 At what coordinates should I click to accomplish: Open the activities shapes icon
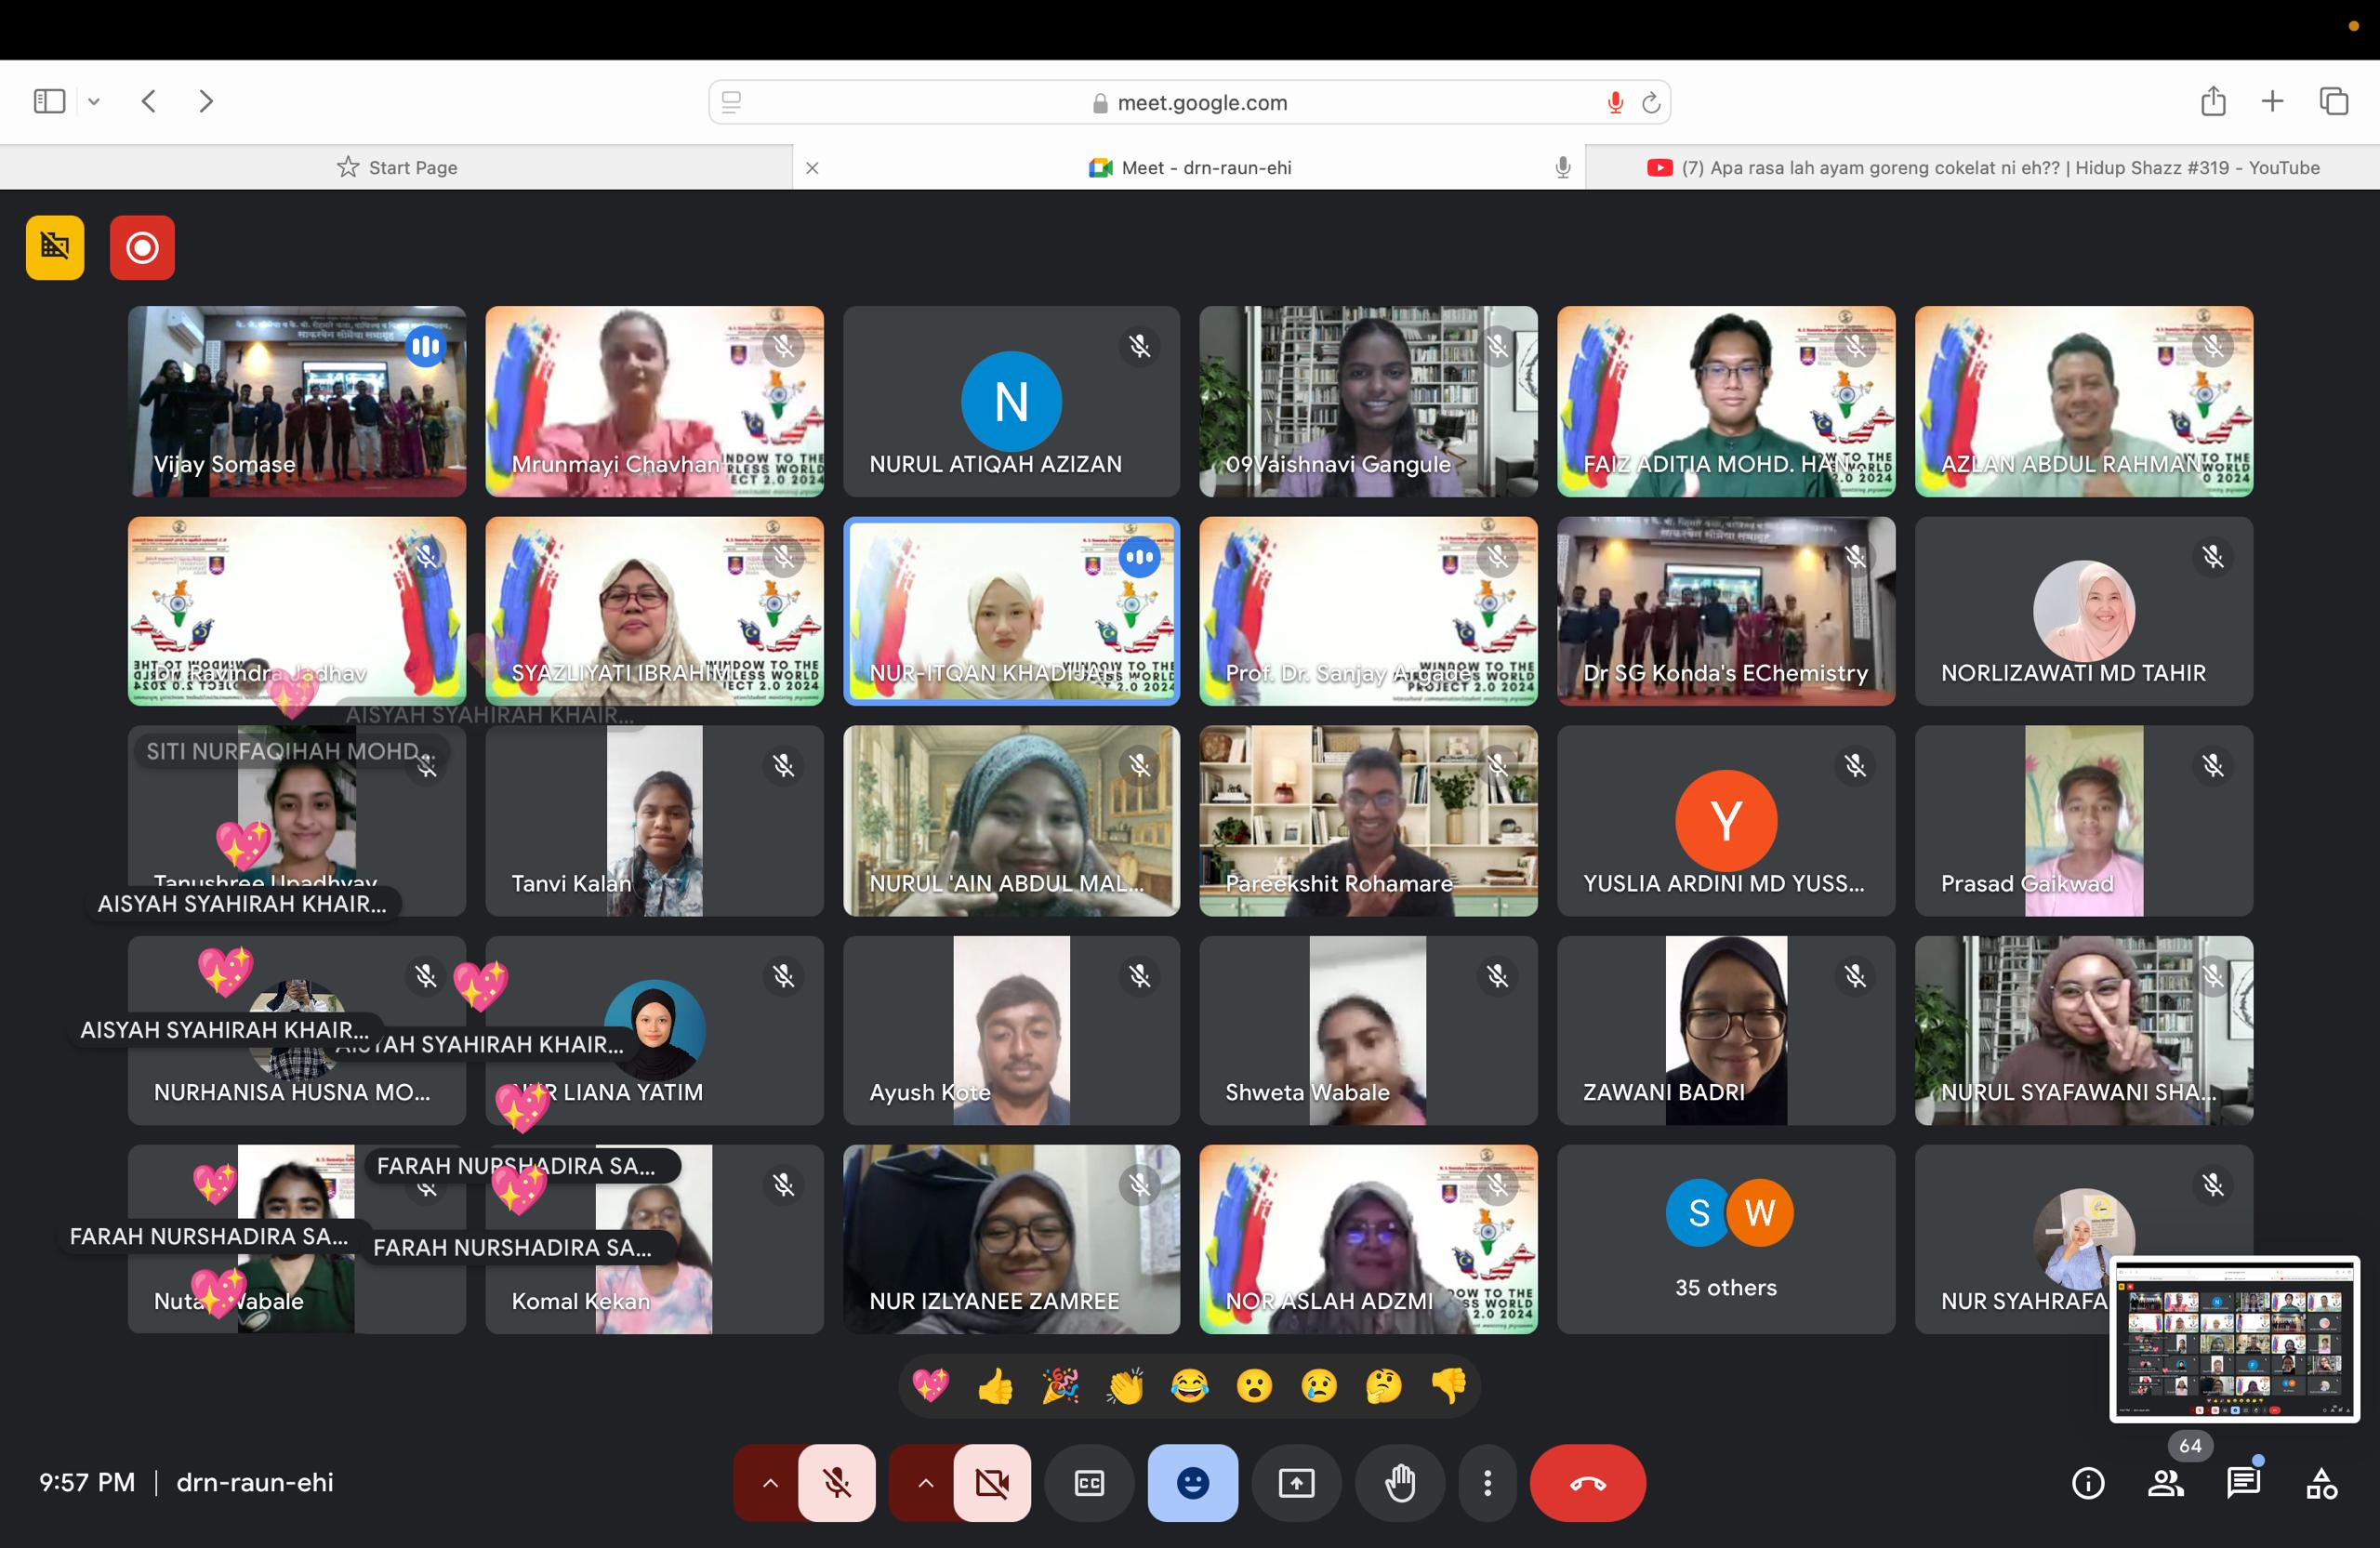click(x=2321, y=1483)
